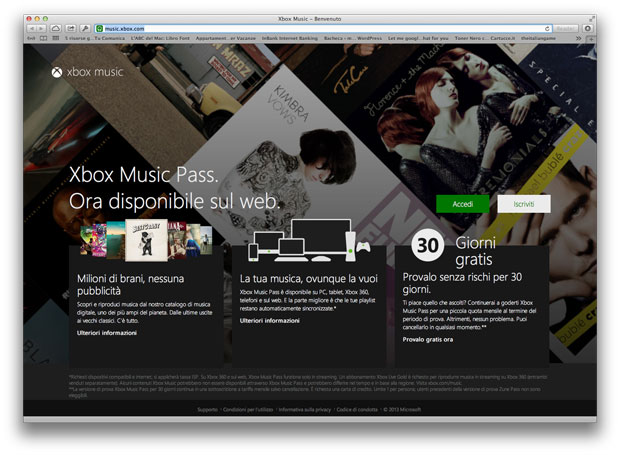The height and width of the screenshot is (455, 620).
Task: Open iCloud Tabs cloud icon
Action: click(56, 28)
